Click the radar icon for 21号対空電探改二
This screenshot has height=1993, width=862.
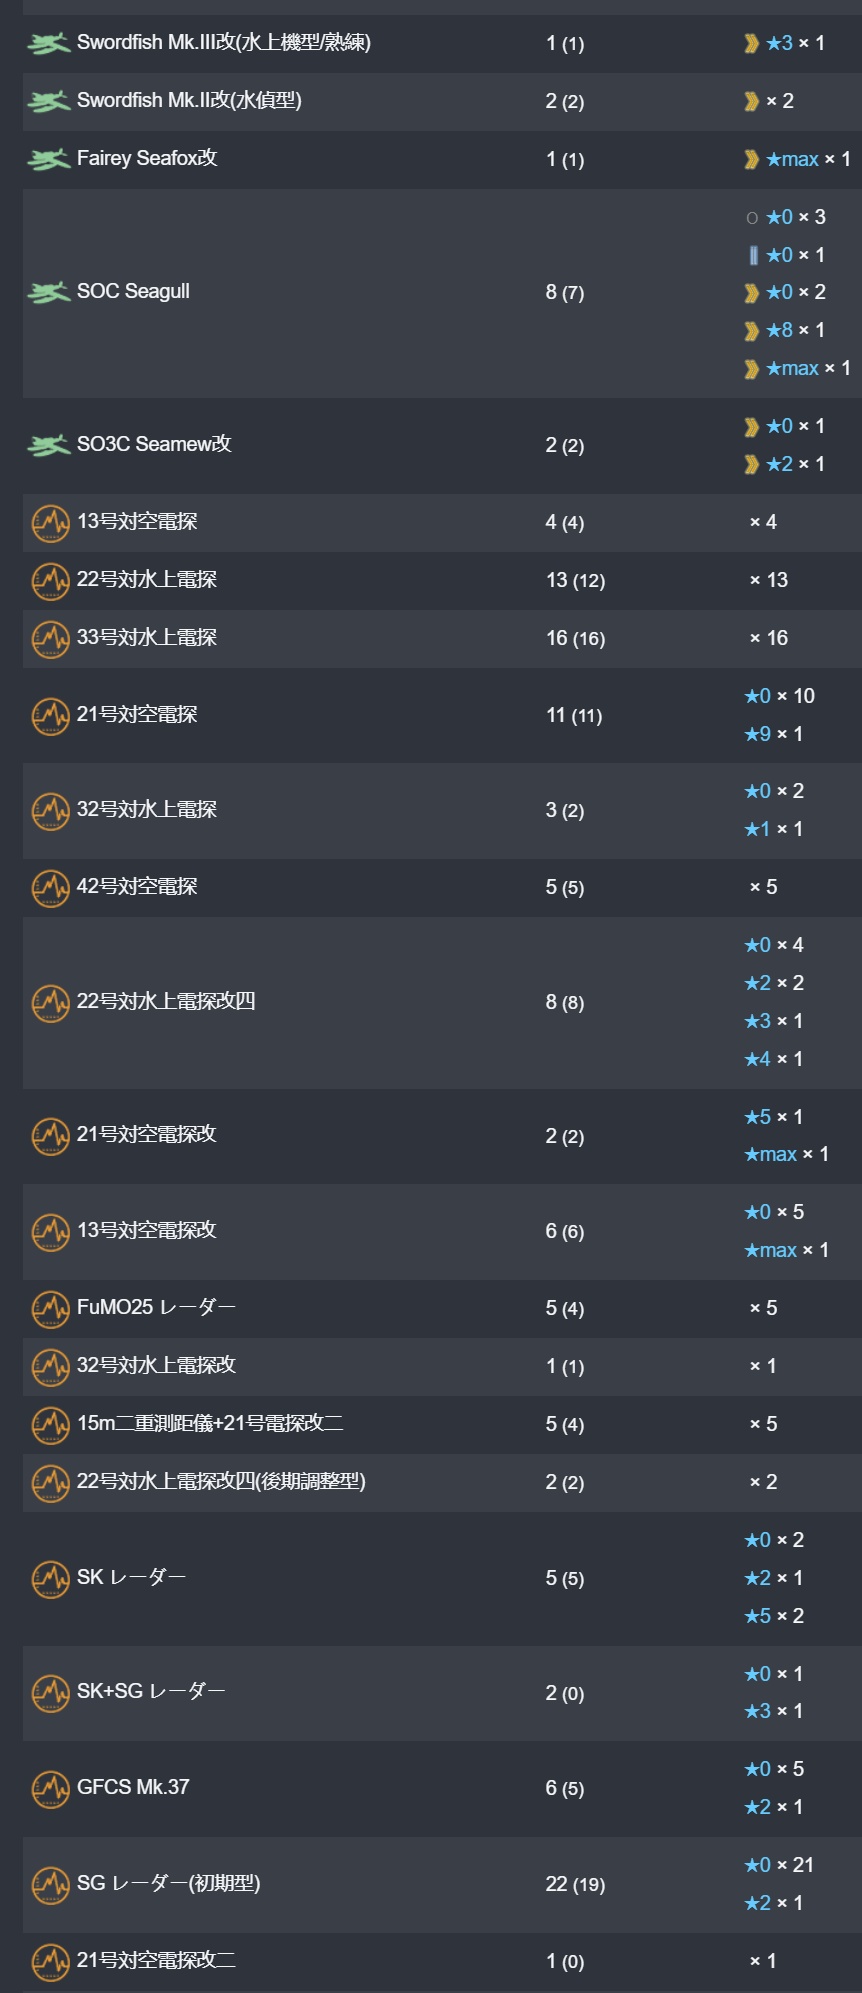pyautogui.click(x=50, y=1961)
